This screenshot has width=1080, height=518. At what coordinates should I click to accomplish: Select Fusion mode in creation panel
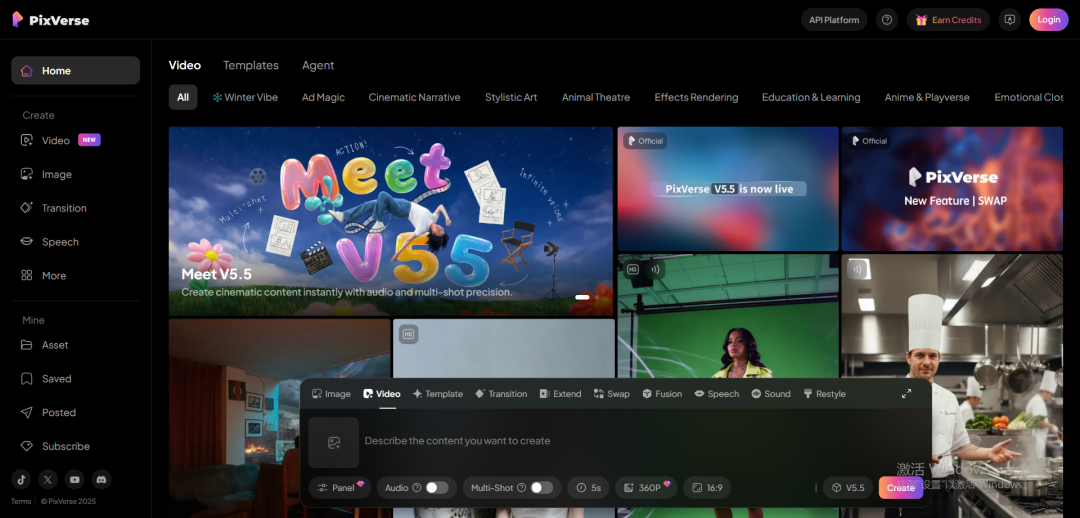pos(662,394)
